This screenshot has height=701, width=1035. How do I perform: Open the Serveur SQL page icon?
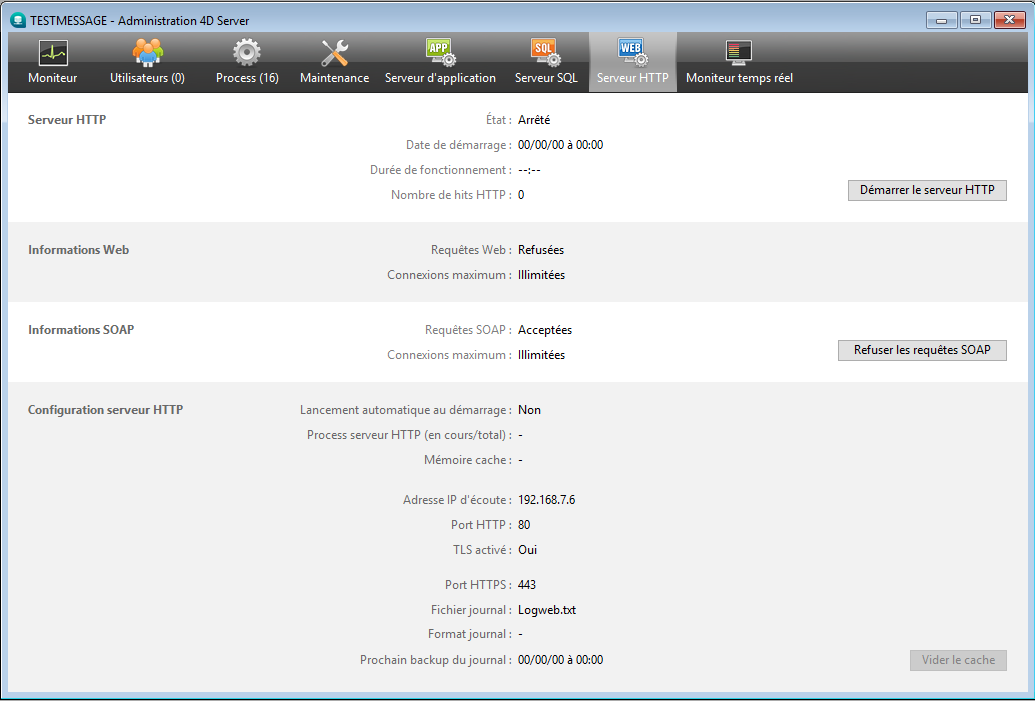point(545,53)
